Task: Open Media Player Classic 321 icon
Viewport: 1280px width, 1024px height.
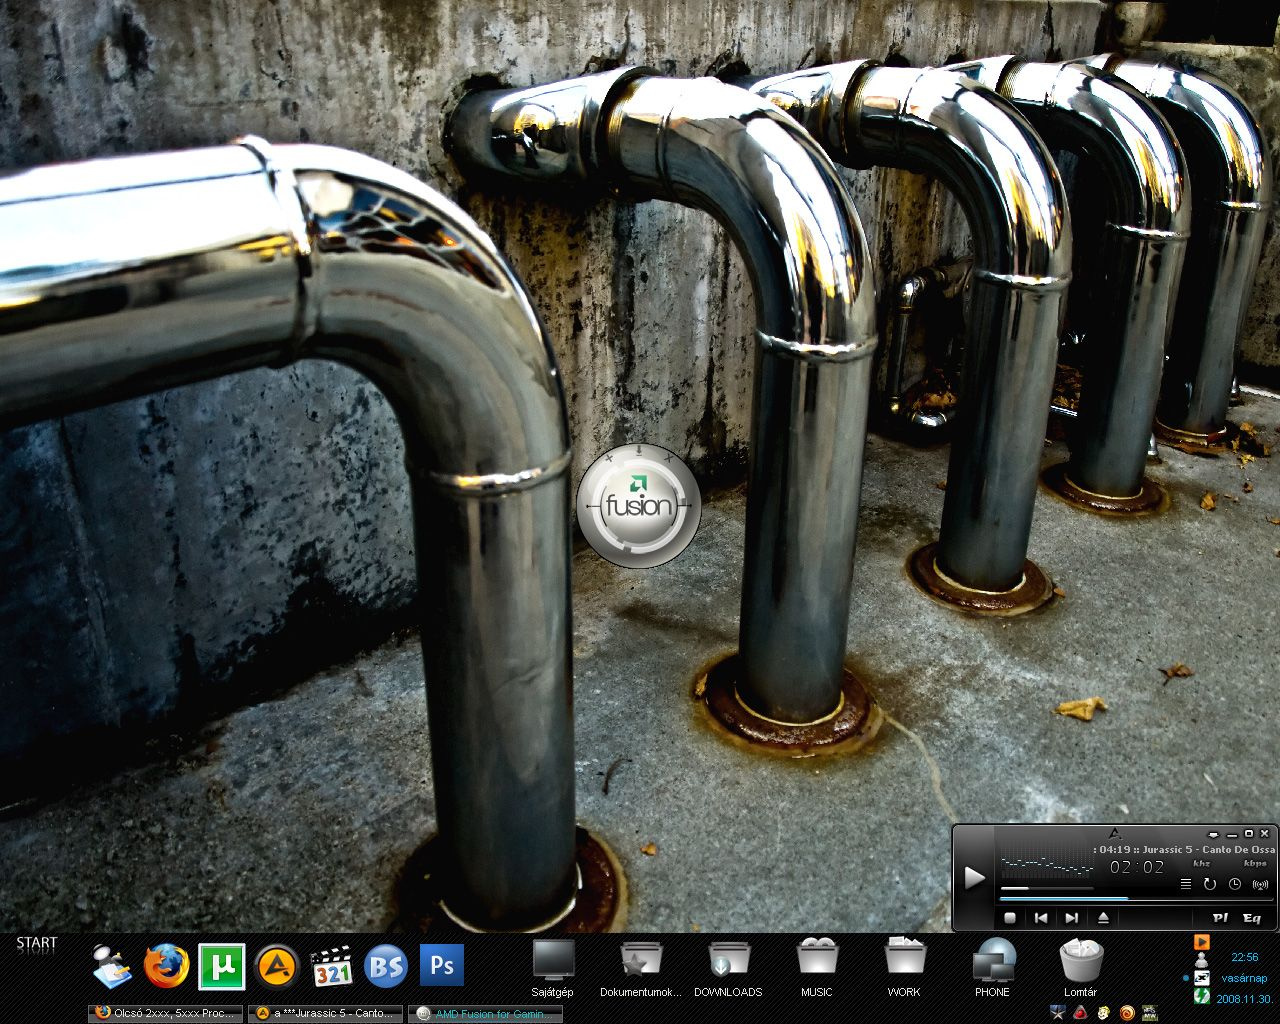Action: (331, 966)
